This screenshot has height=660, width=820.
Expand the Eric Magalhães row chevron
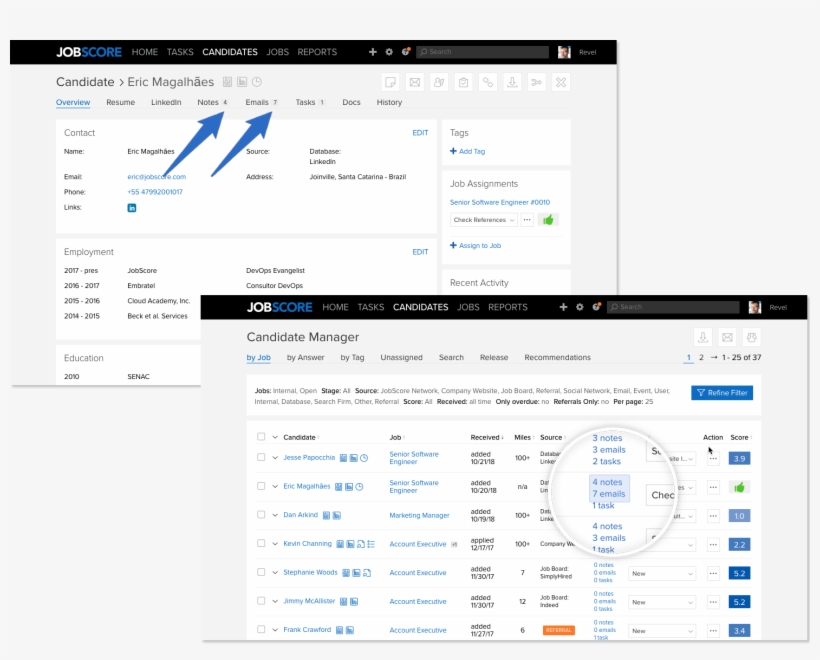click(x=275, y=486)
